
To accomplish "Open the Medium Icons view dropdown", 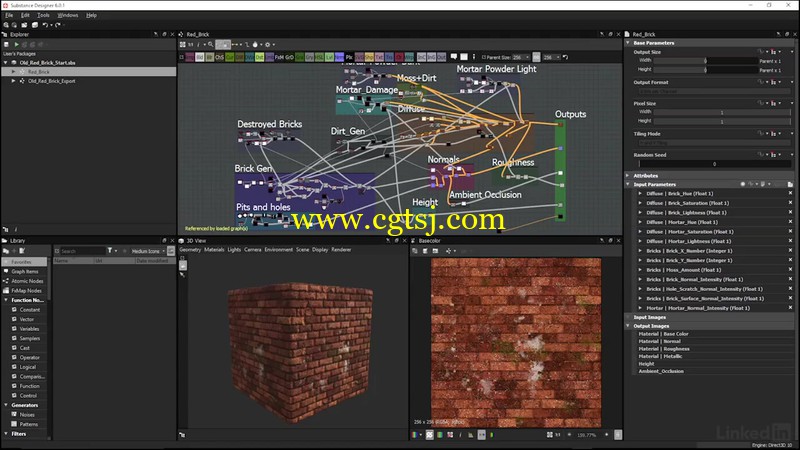I will coord(147,251).
